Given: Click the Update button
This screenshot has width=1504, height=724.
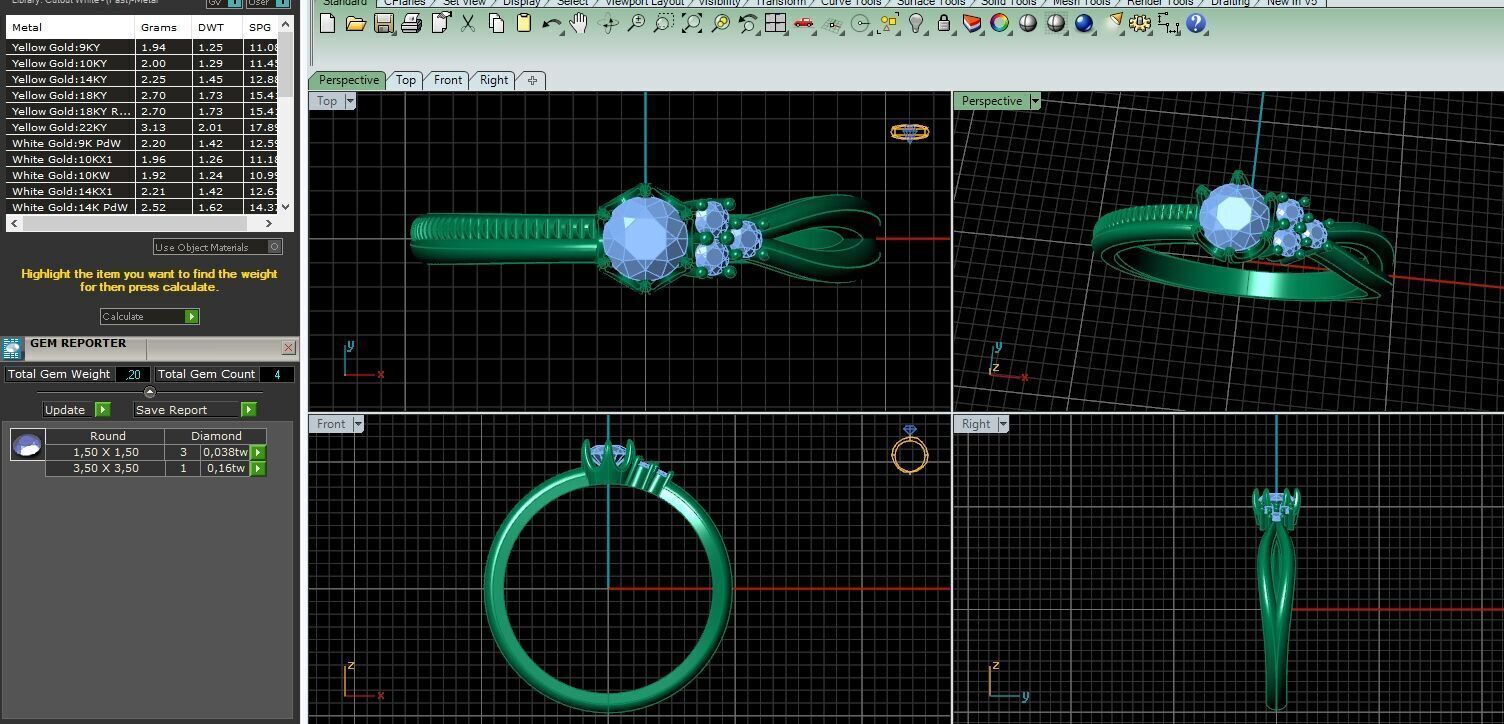Looking at the screenshot, I should click(x=76, y=409).
